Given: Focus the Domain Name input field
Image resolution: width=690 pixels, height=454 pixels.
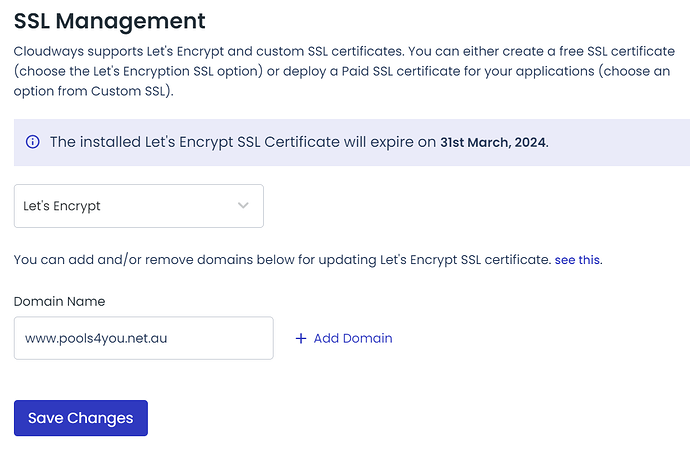Looking at the screenshot, I should pyautogui.click(x=143, y=338).
